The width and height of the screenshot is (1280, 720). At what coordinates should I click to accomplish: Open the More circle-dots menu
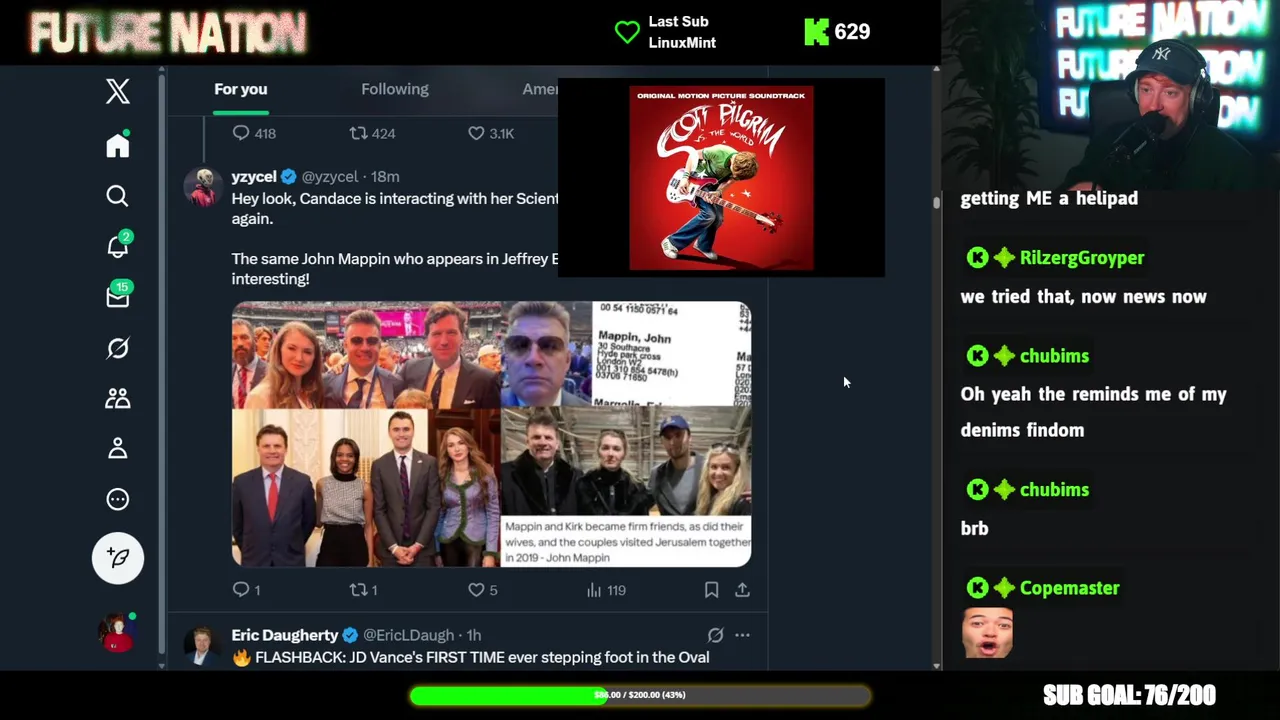click(118, 499)
